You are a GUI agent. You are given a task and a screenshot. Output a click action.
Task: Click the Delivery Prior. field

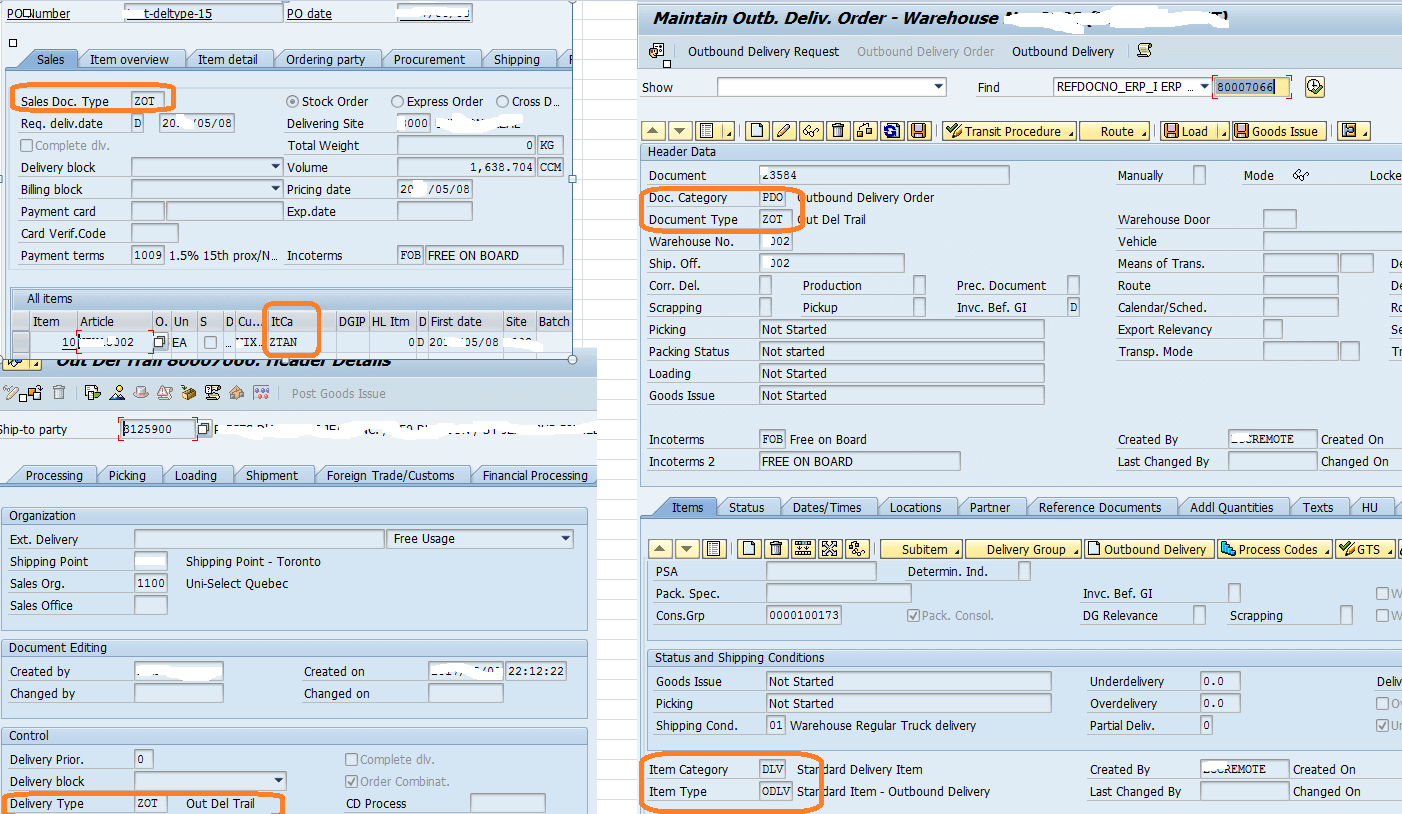145,759
